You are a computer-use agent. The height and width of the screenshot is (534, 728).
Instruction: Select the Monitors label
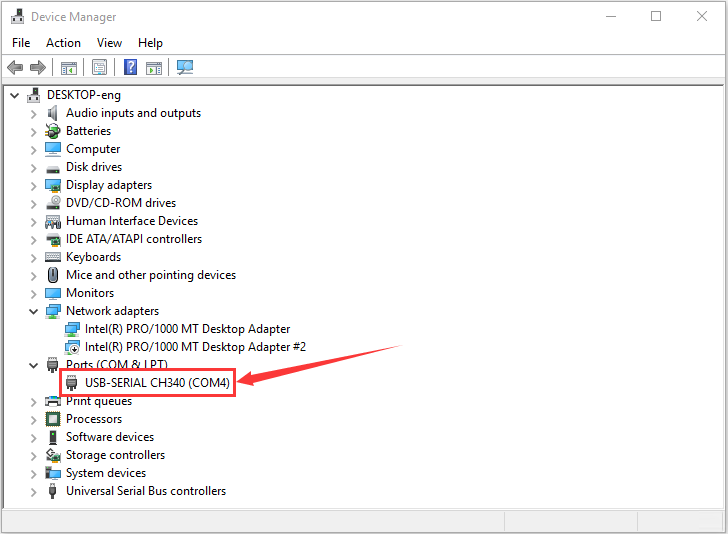pyautogui.click(x=90, y=293)
